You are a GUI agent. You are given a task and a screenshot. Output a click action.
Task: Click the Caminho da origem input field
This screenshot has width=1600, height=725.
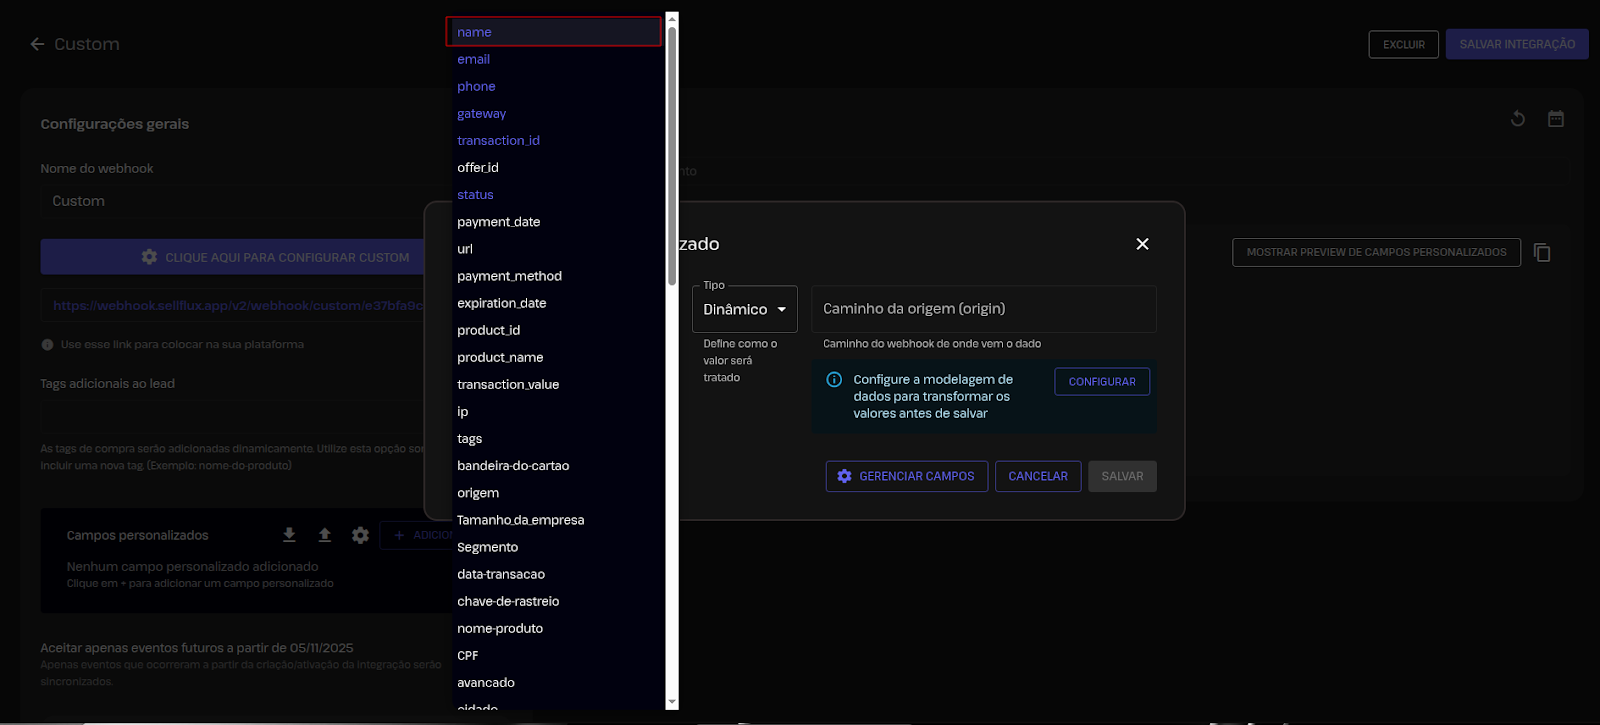click(x=983, y=309)
